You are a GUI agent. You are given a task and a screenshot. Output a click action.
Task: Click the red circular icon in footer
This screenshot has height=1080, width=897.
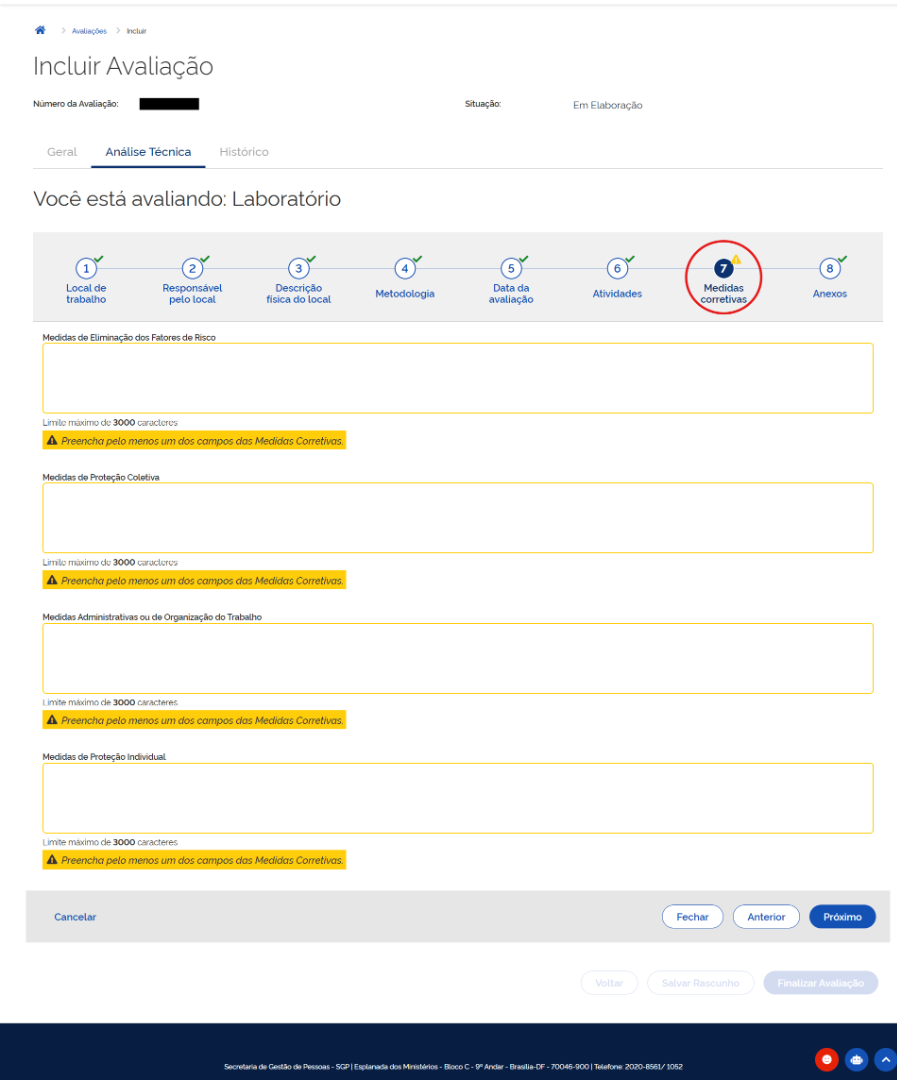tap(827, 1059)
